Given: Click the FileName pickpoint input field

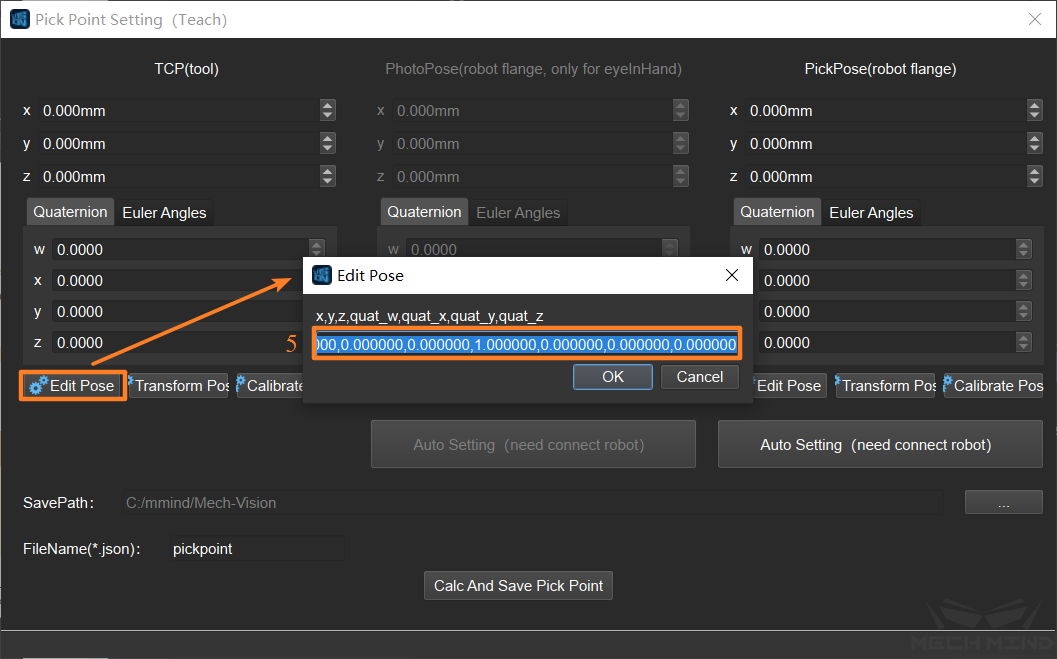Looking at the screenshot, I should pos(256,549).
